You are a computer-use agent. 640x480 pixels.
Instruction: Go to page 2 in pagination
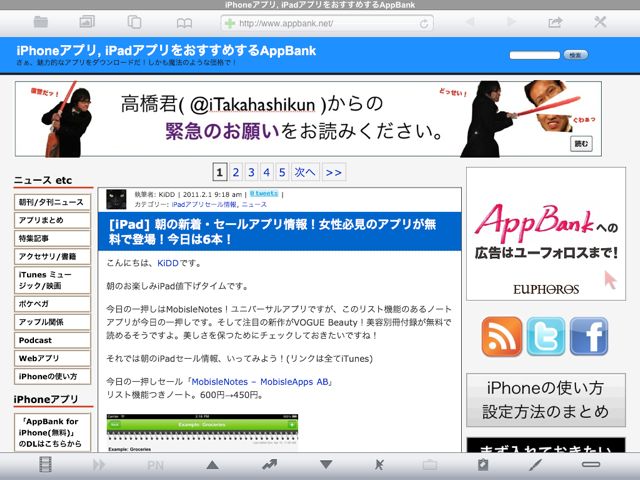236,172
